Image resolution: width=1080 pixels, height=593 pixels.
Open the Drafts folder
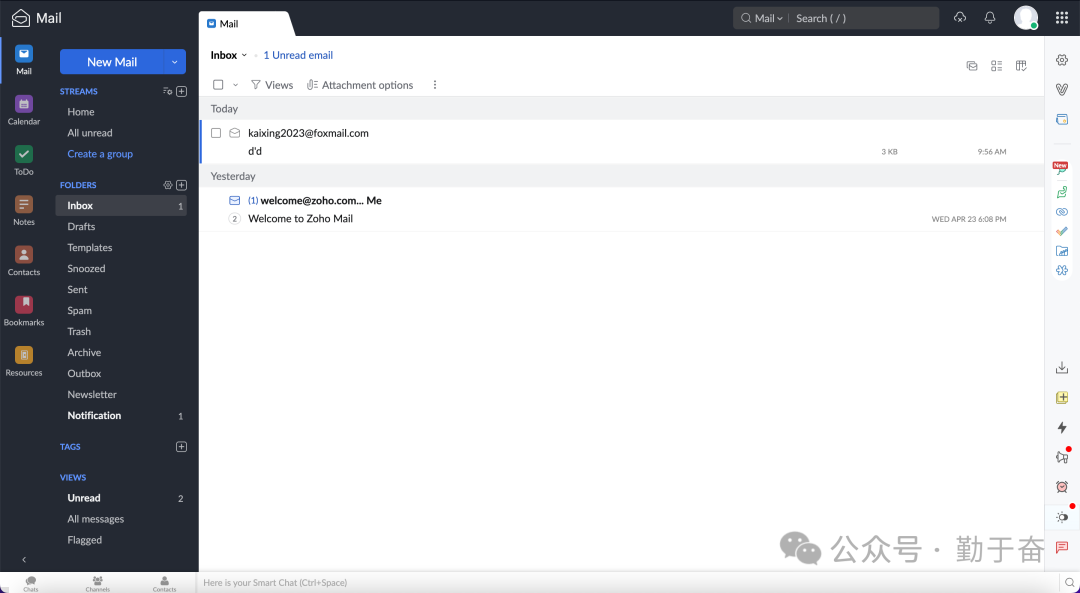tap(81, 227)
